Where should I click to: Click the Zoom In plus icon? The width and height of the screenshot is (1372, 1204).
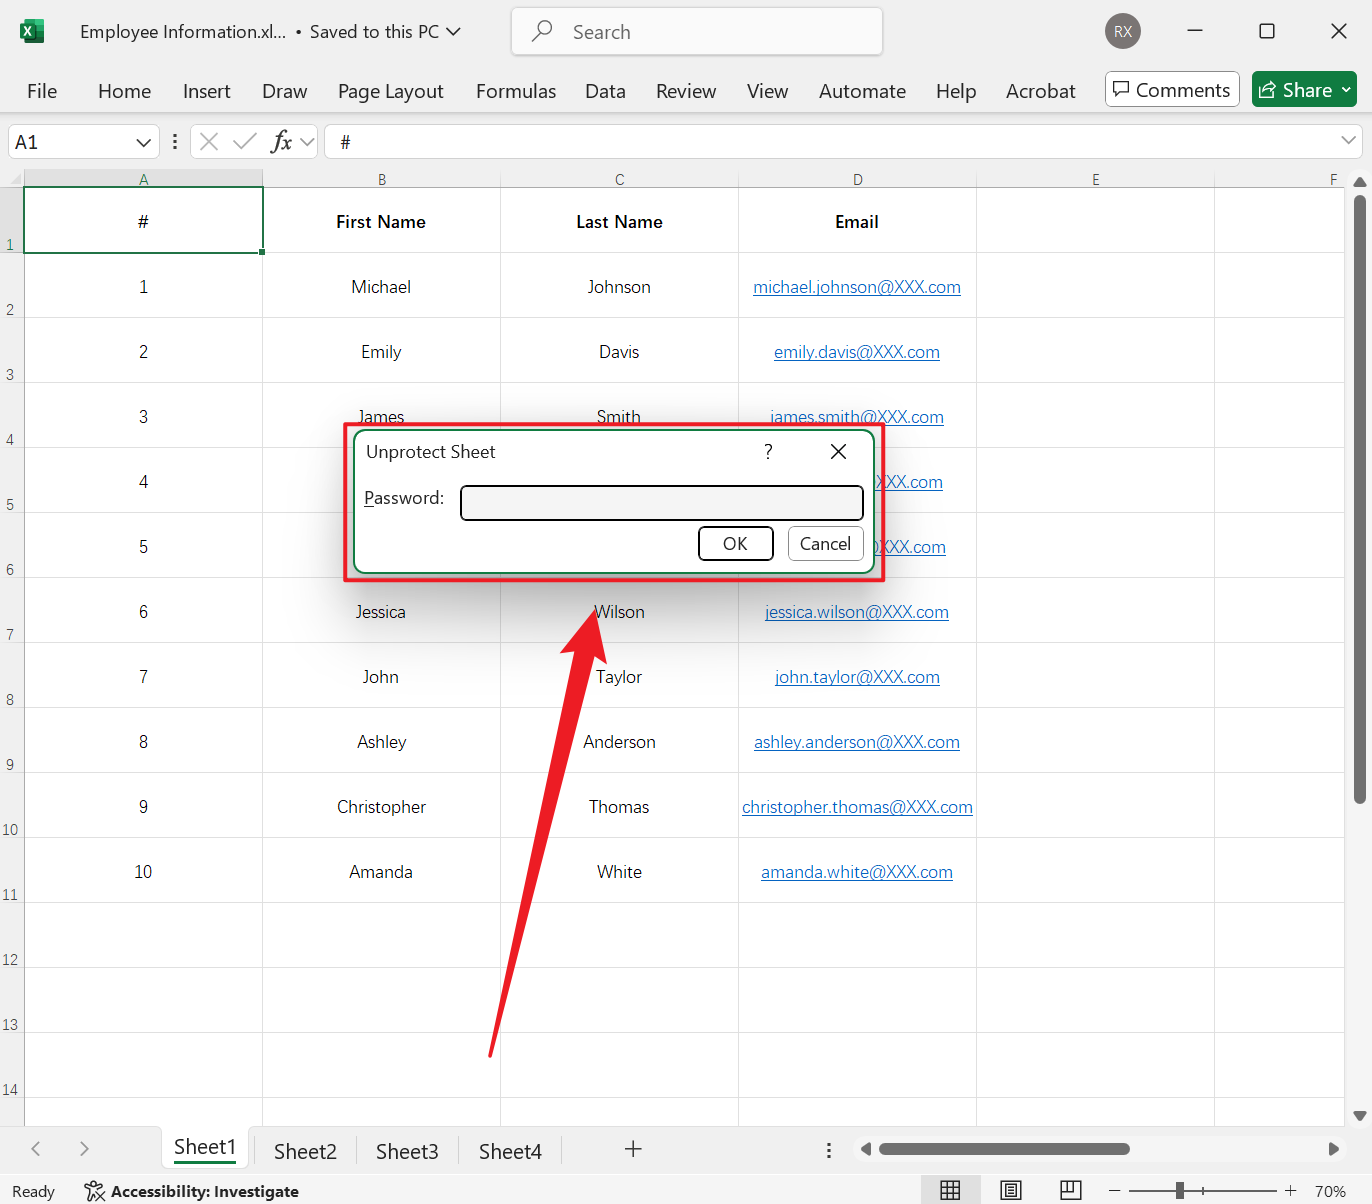pyautogui.click(x=1290, y=1190)
